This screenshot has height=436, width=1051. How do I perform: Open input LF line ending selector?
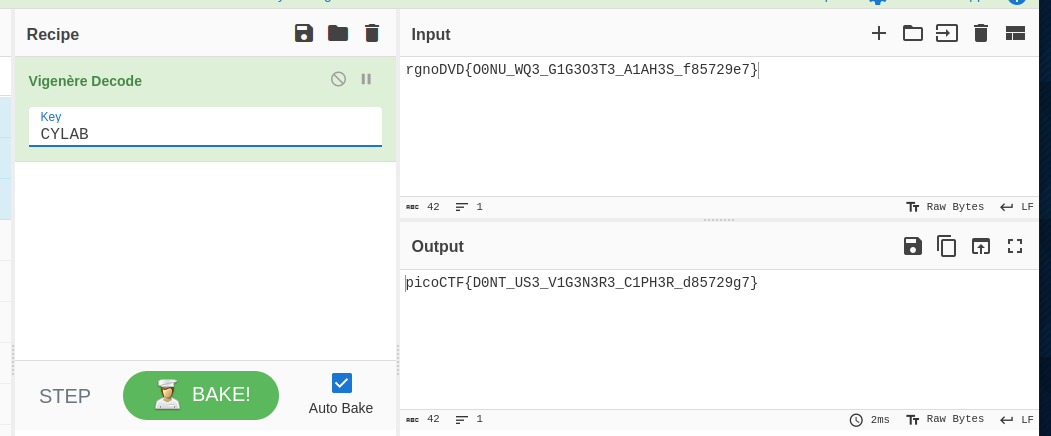point(1017,207)
